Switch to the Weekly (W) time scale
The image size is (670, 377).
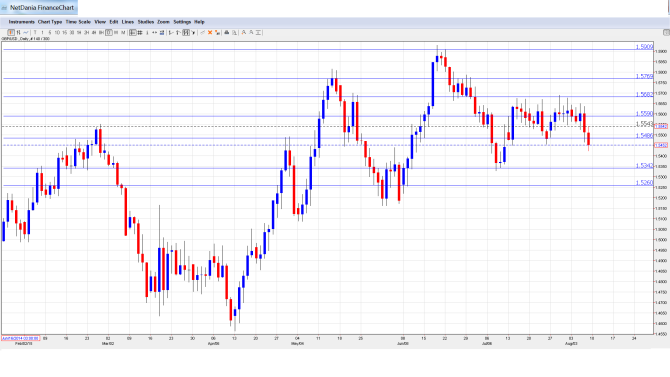point(116,32)
